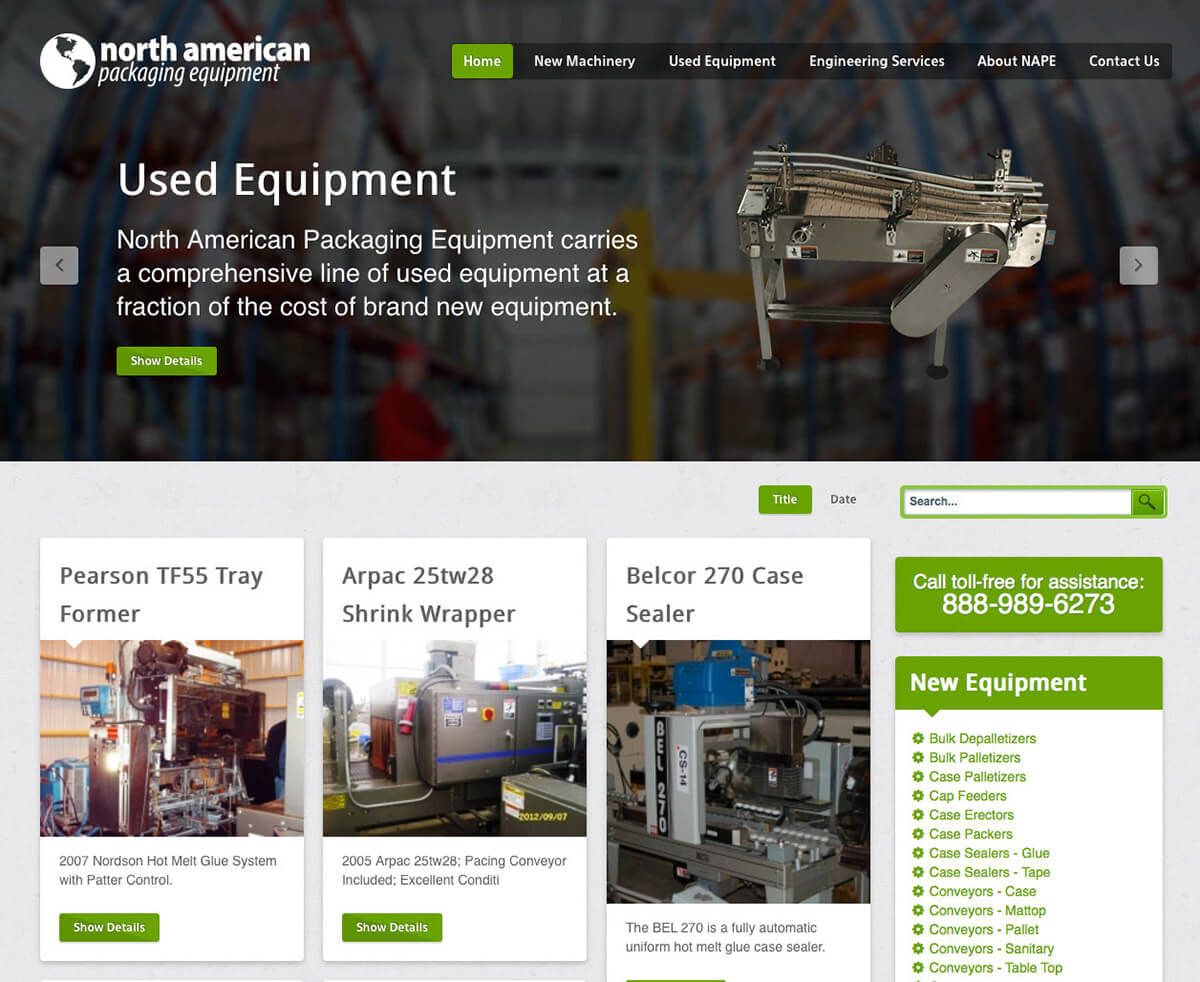Viewport: 1200px width, 982px height.
Task: Click the Arpac shrink wrapper photo
Action: 455,738
